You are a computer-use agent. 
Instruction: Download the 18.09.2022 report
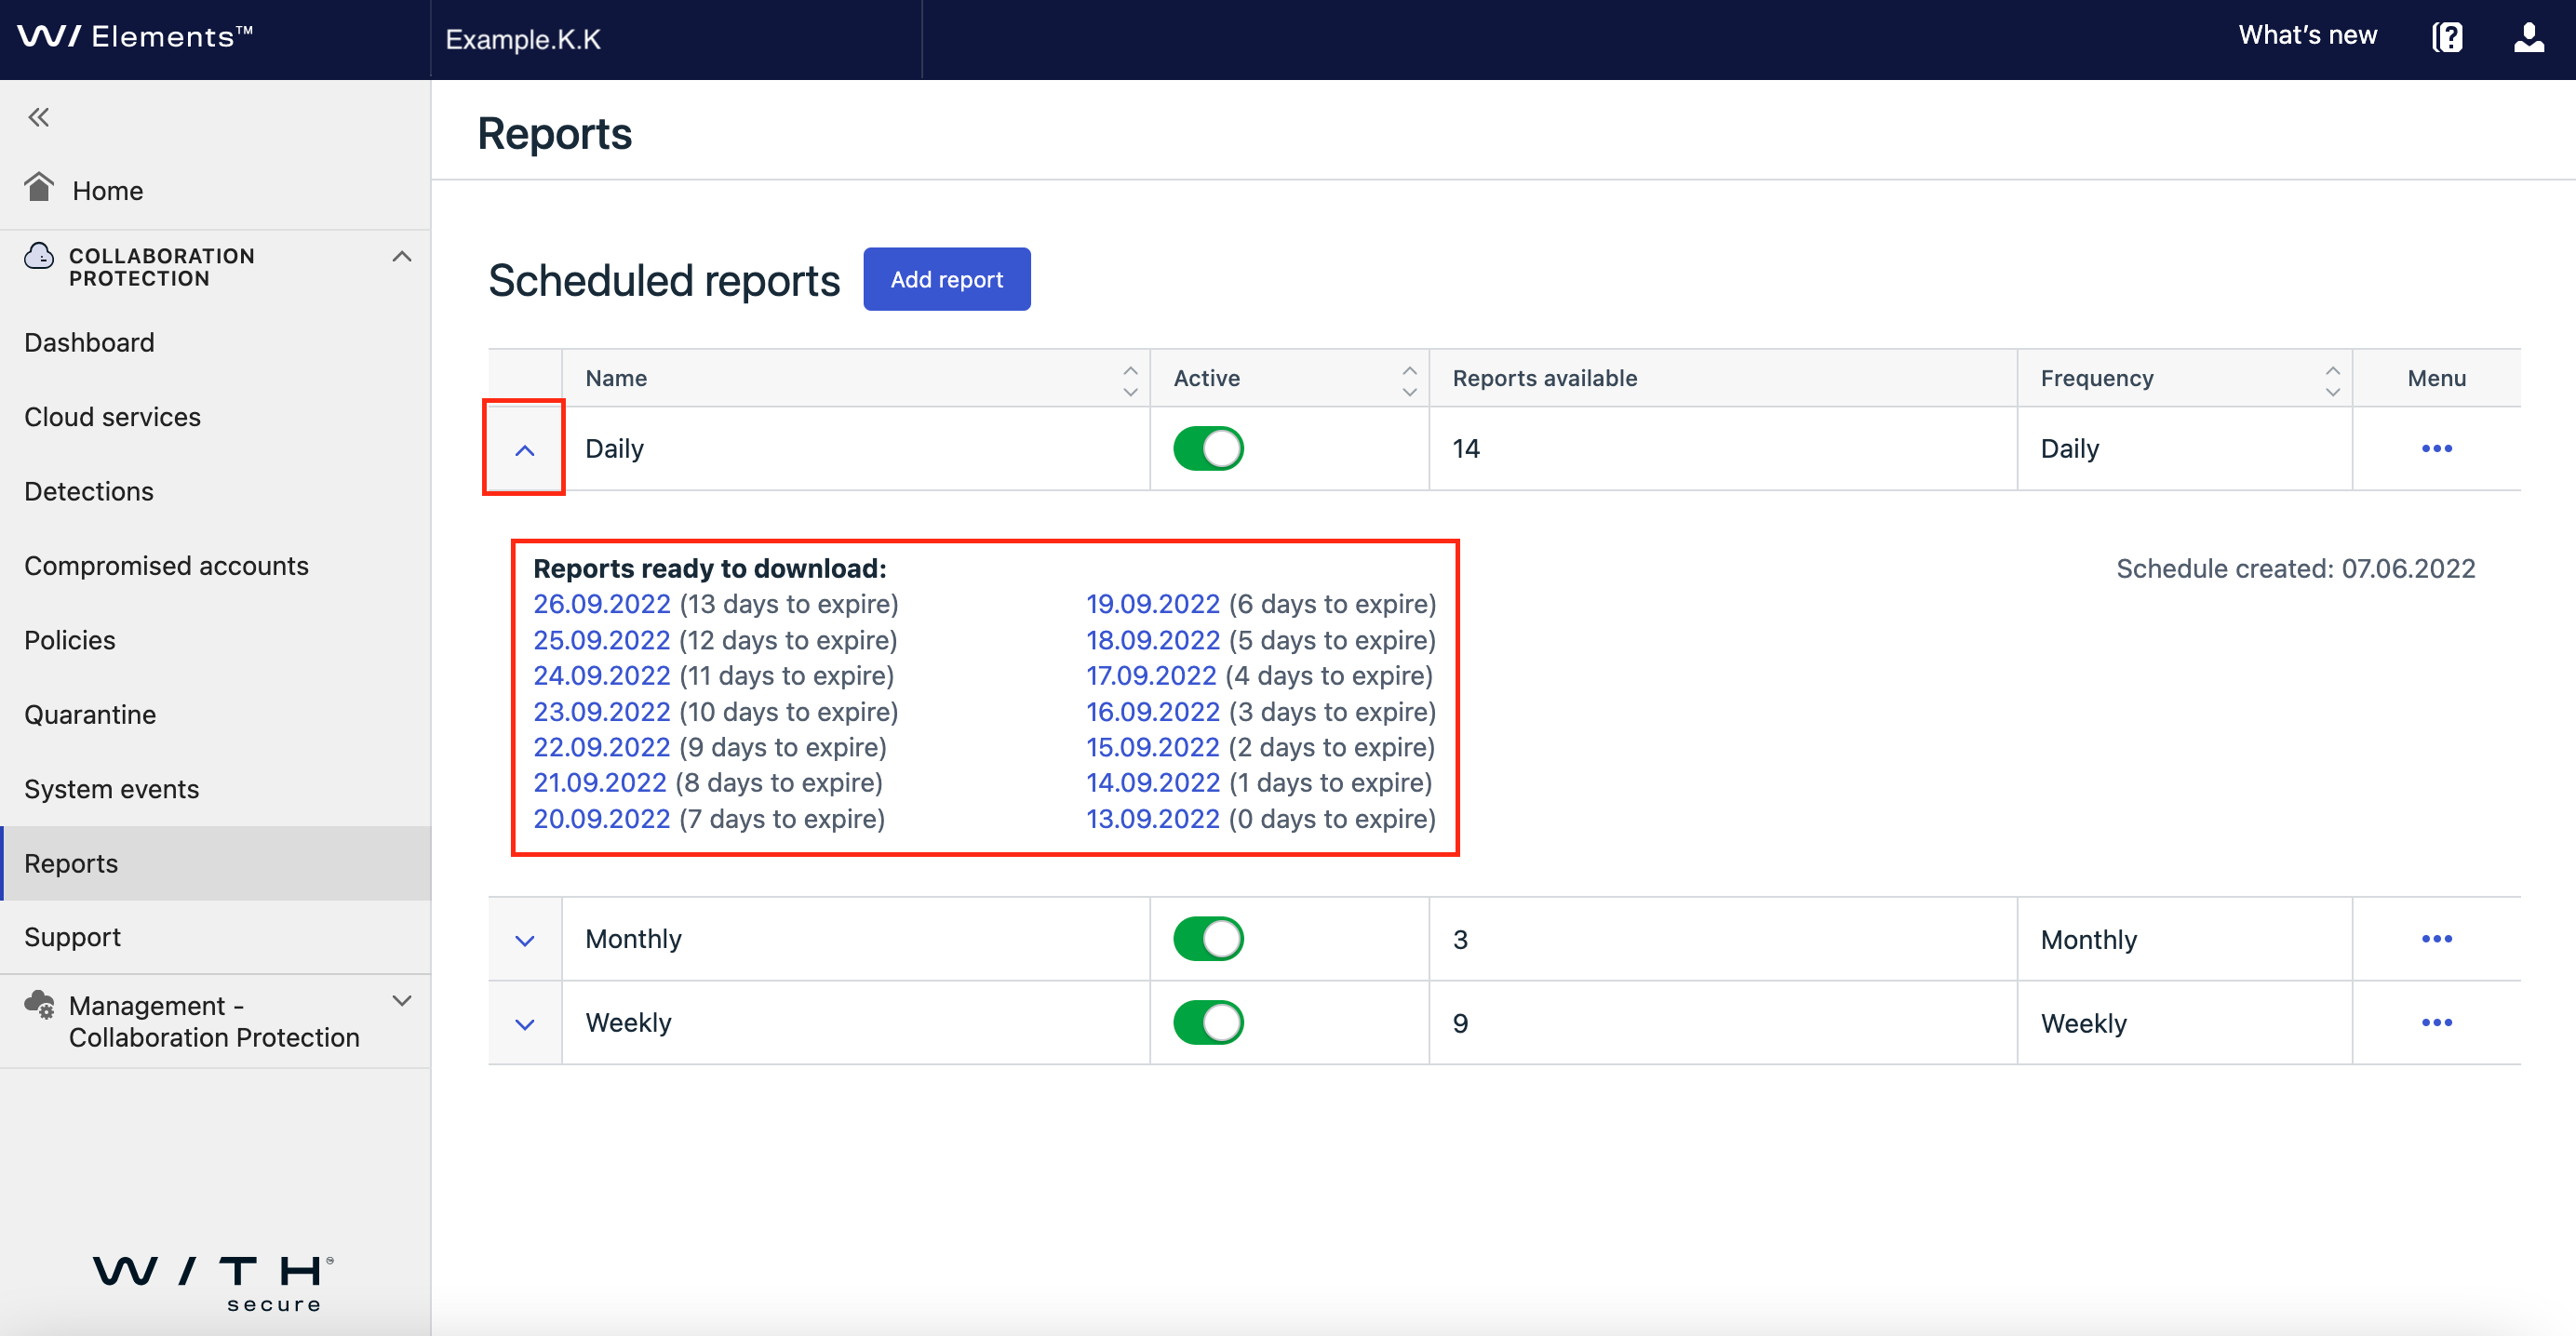point(1153,640)
